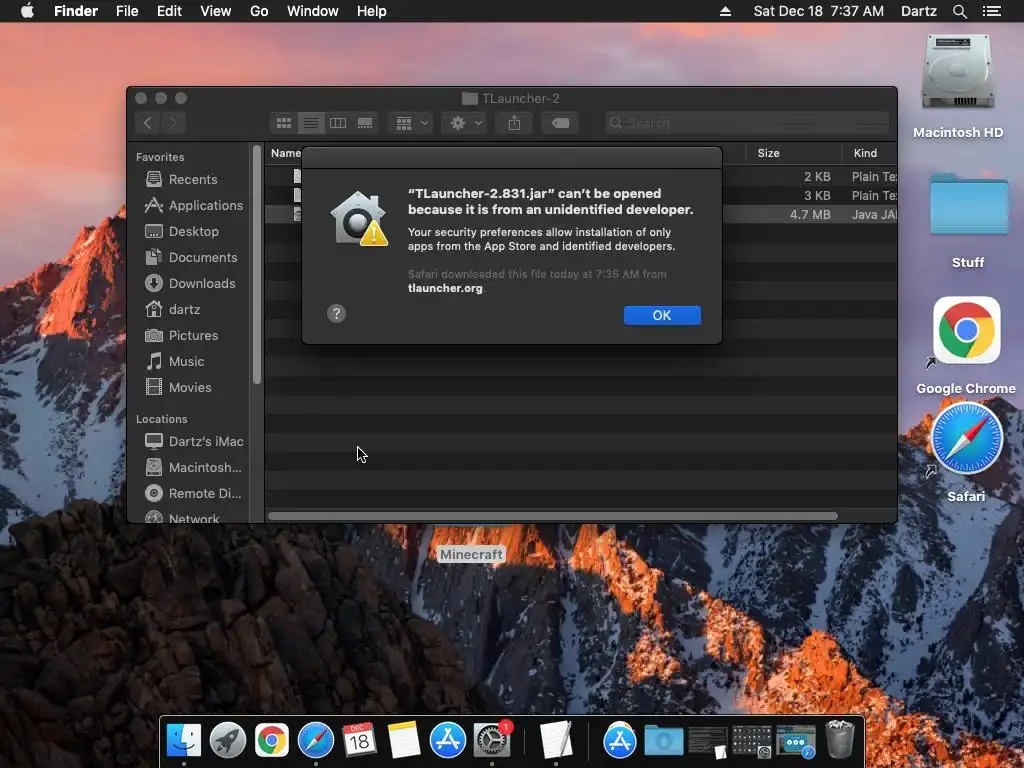Viewport: 1024px width, 768px height.
Task: Select Dartz's iMac under Locations
Action: click(193, 441)
